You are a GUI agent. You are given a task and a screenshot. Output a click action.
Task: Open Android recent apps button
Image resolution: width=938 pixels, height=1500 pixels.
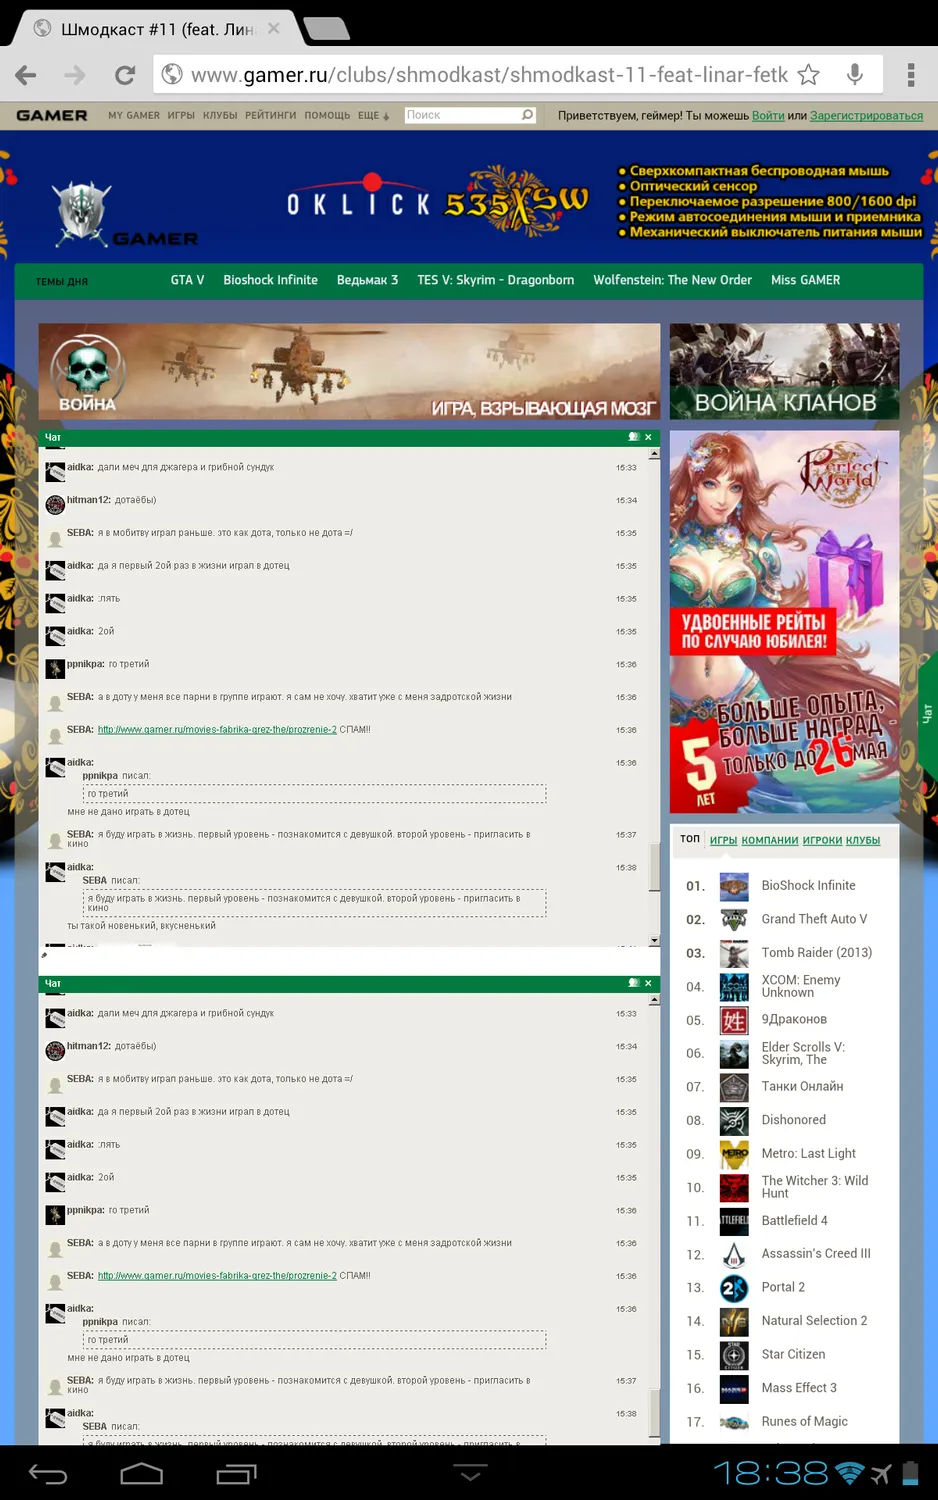coord(236,1473)
